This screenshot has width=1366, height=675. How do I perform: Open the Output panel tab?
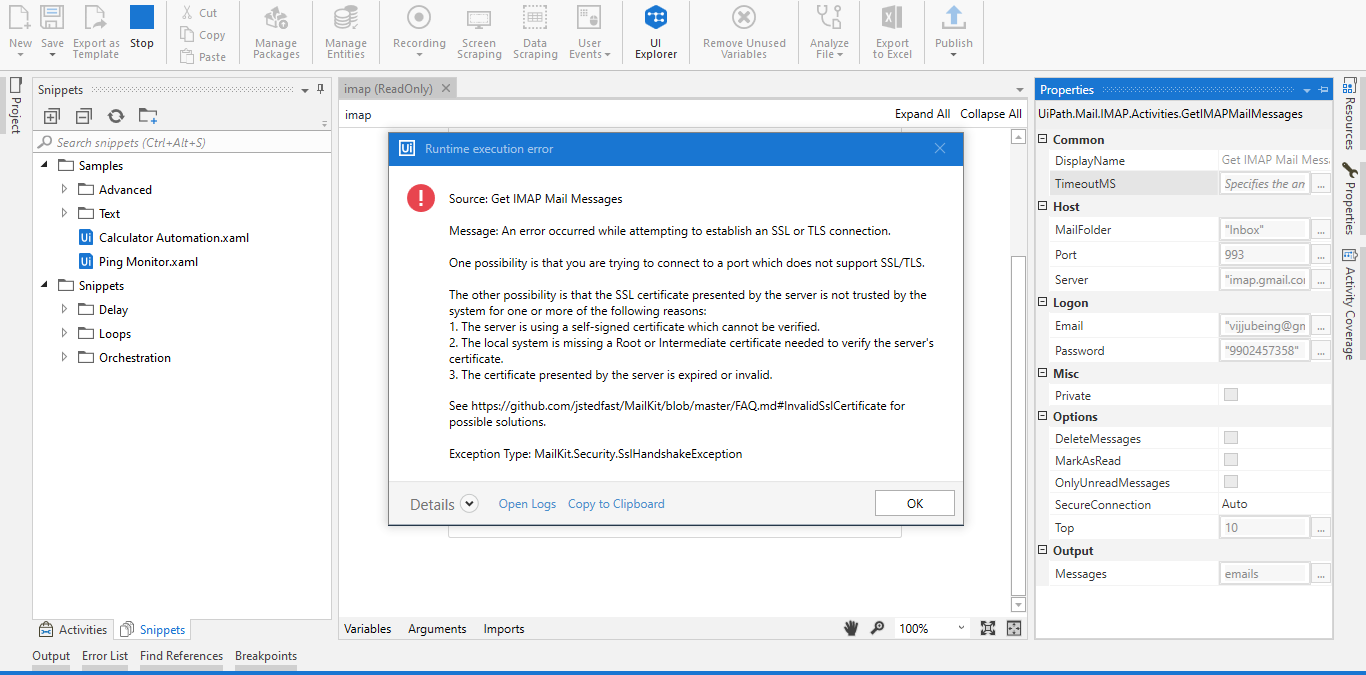click(x=51, y=656)
